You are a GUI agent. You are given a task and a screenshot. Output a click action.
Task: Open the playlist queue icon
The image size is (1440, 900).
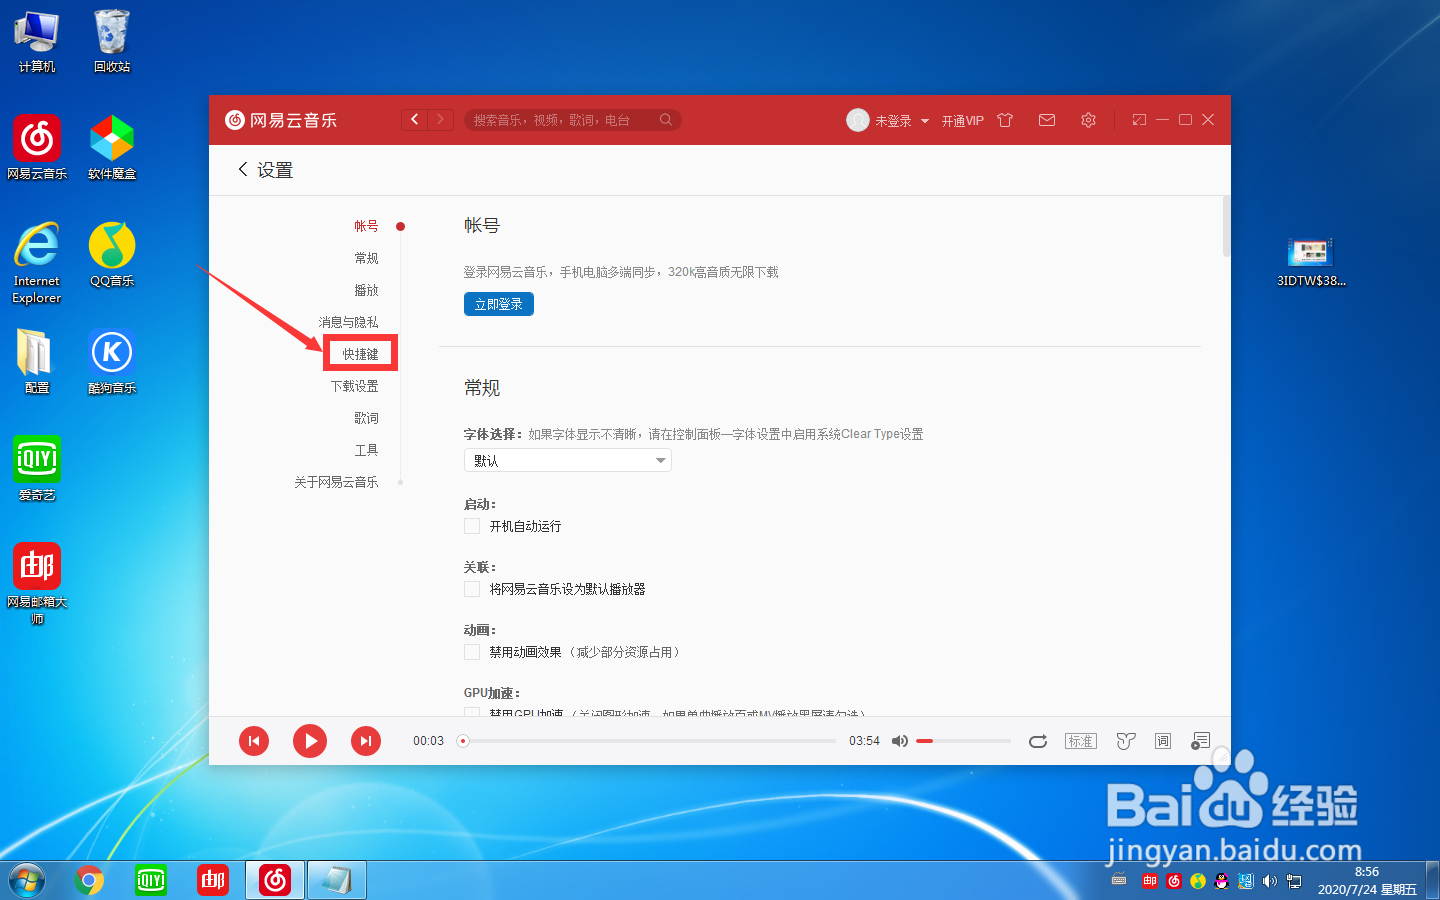tap(1201, 741)
